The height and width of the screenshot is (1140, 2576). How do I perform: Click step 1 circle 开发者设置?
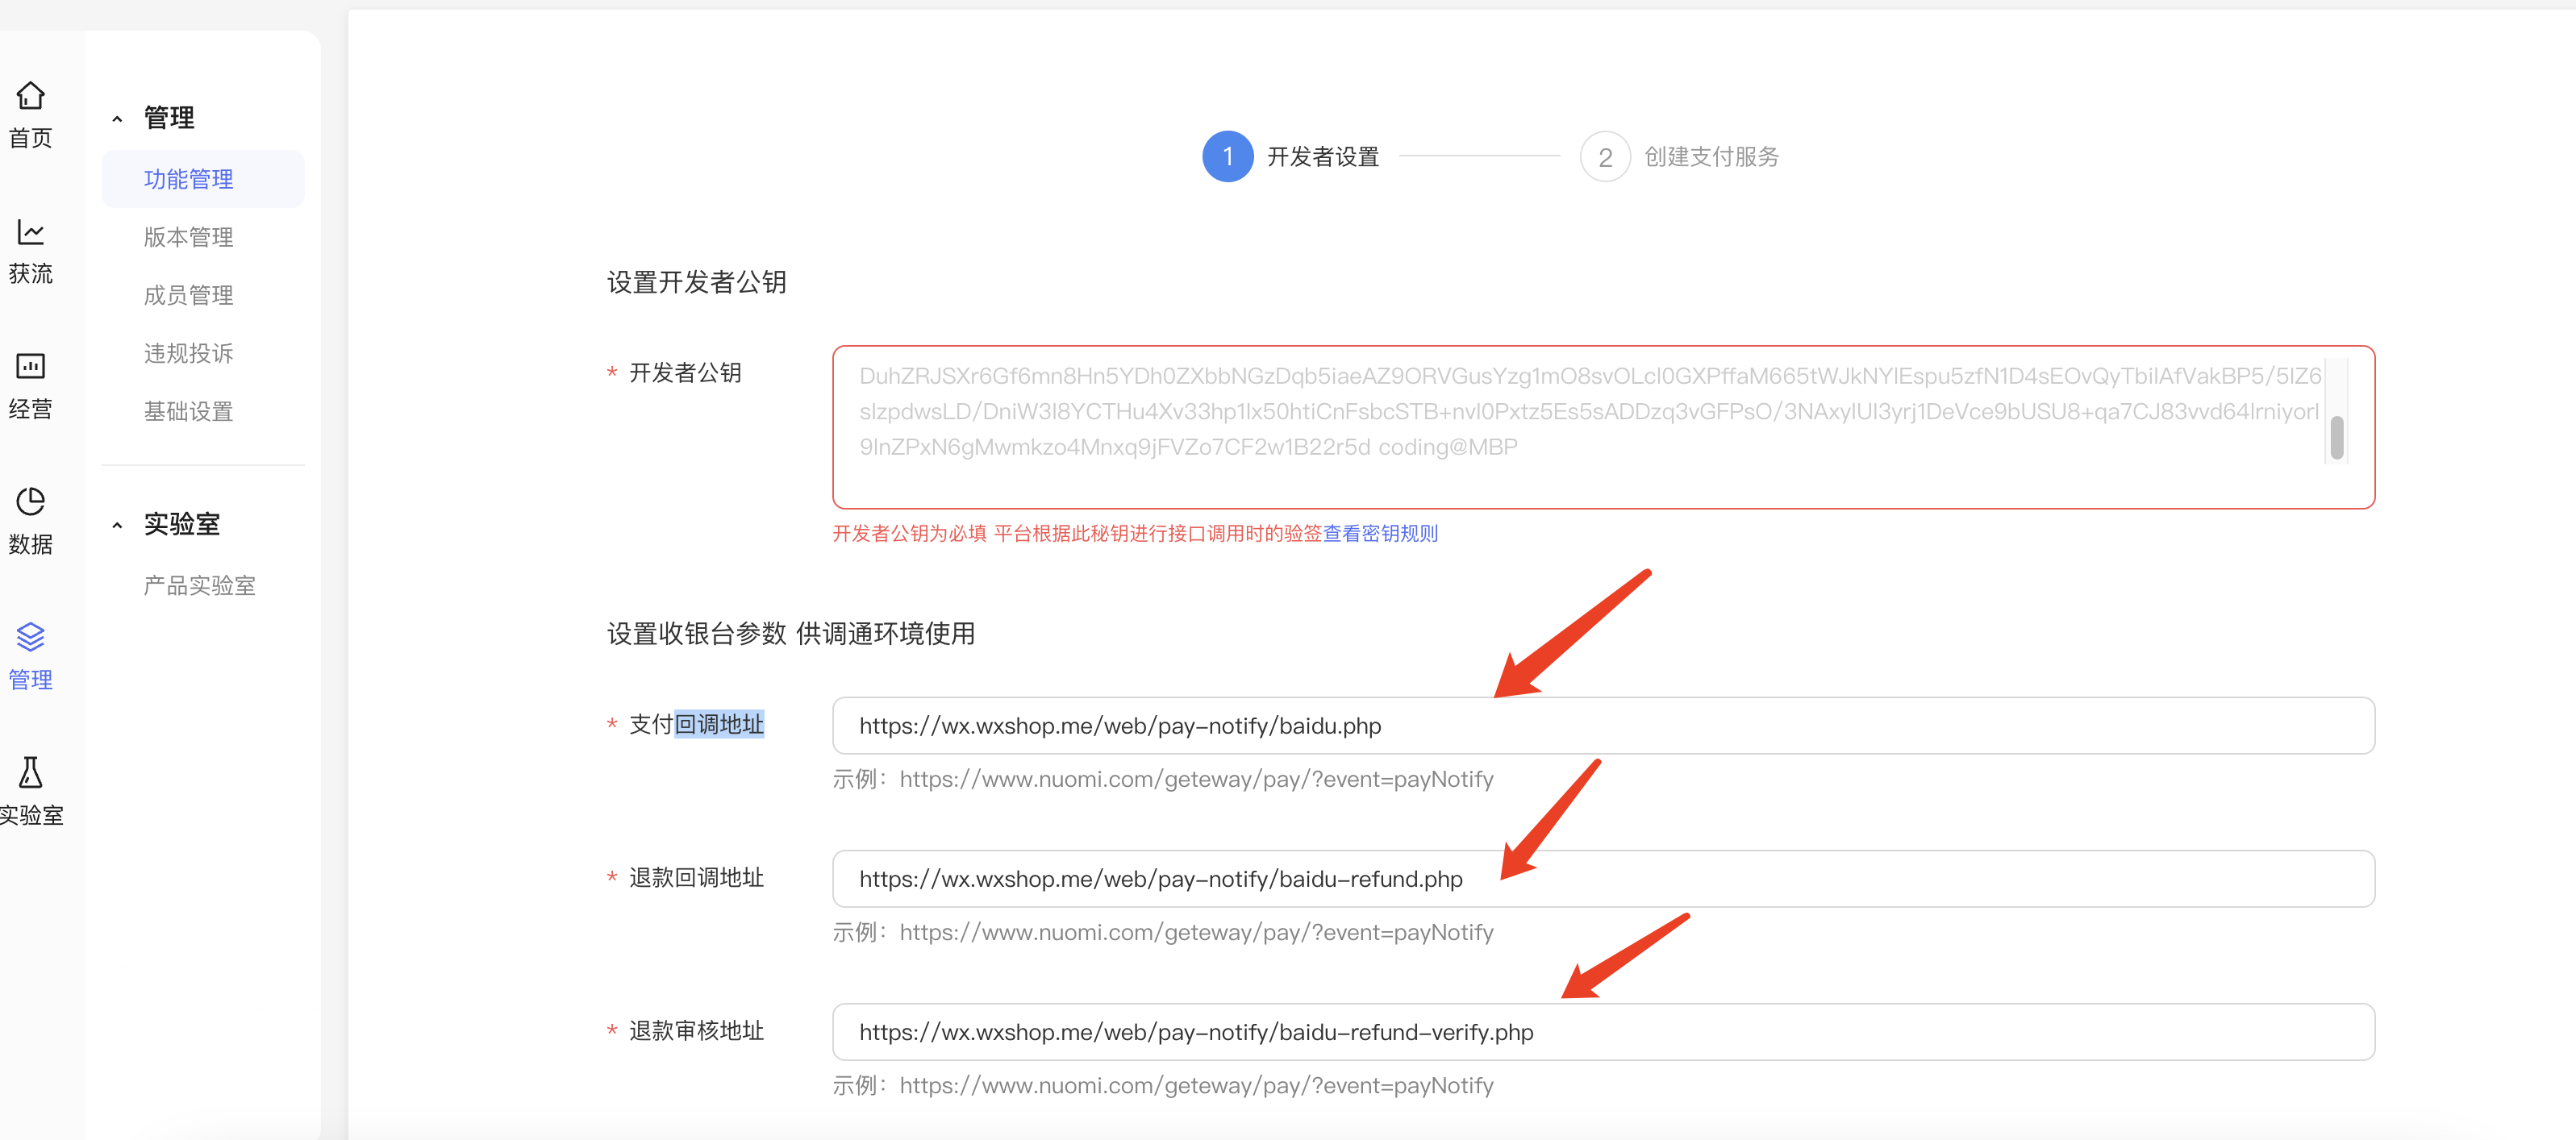(x=1227, y=157)
